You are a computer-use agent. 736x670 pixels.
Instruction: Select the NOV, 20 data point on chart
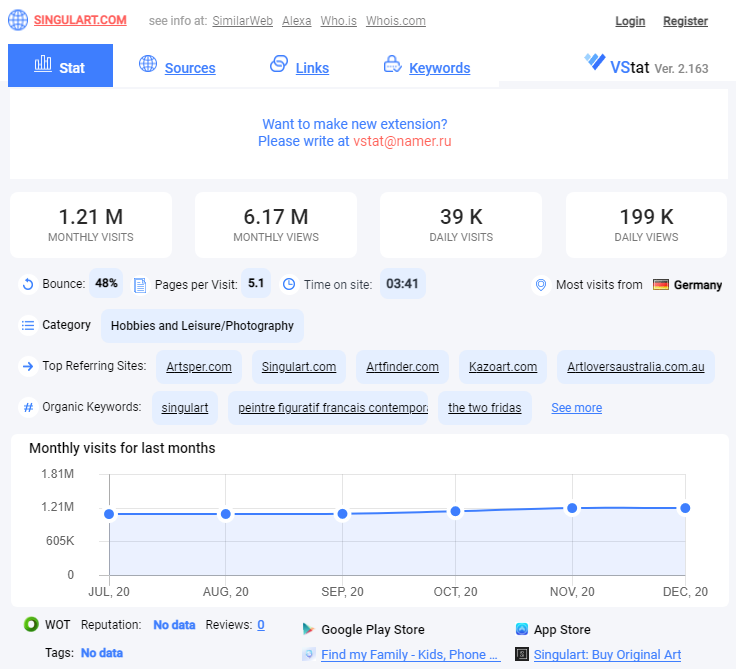click(x=572, y=508)
